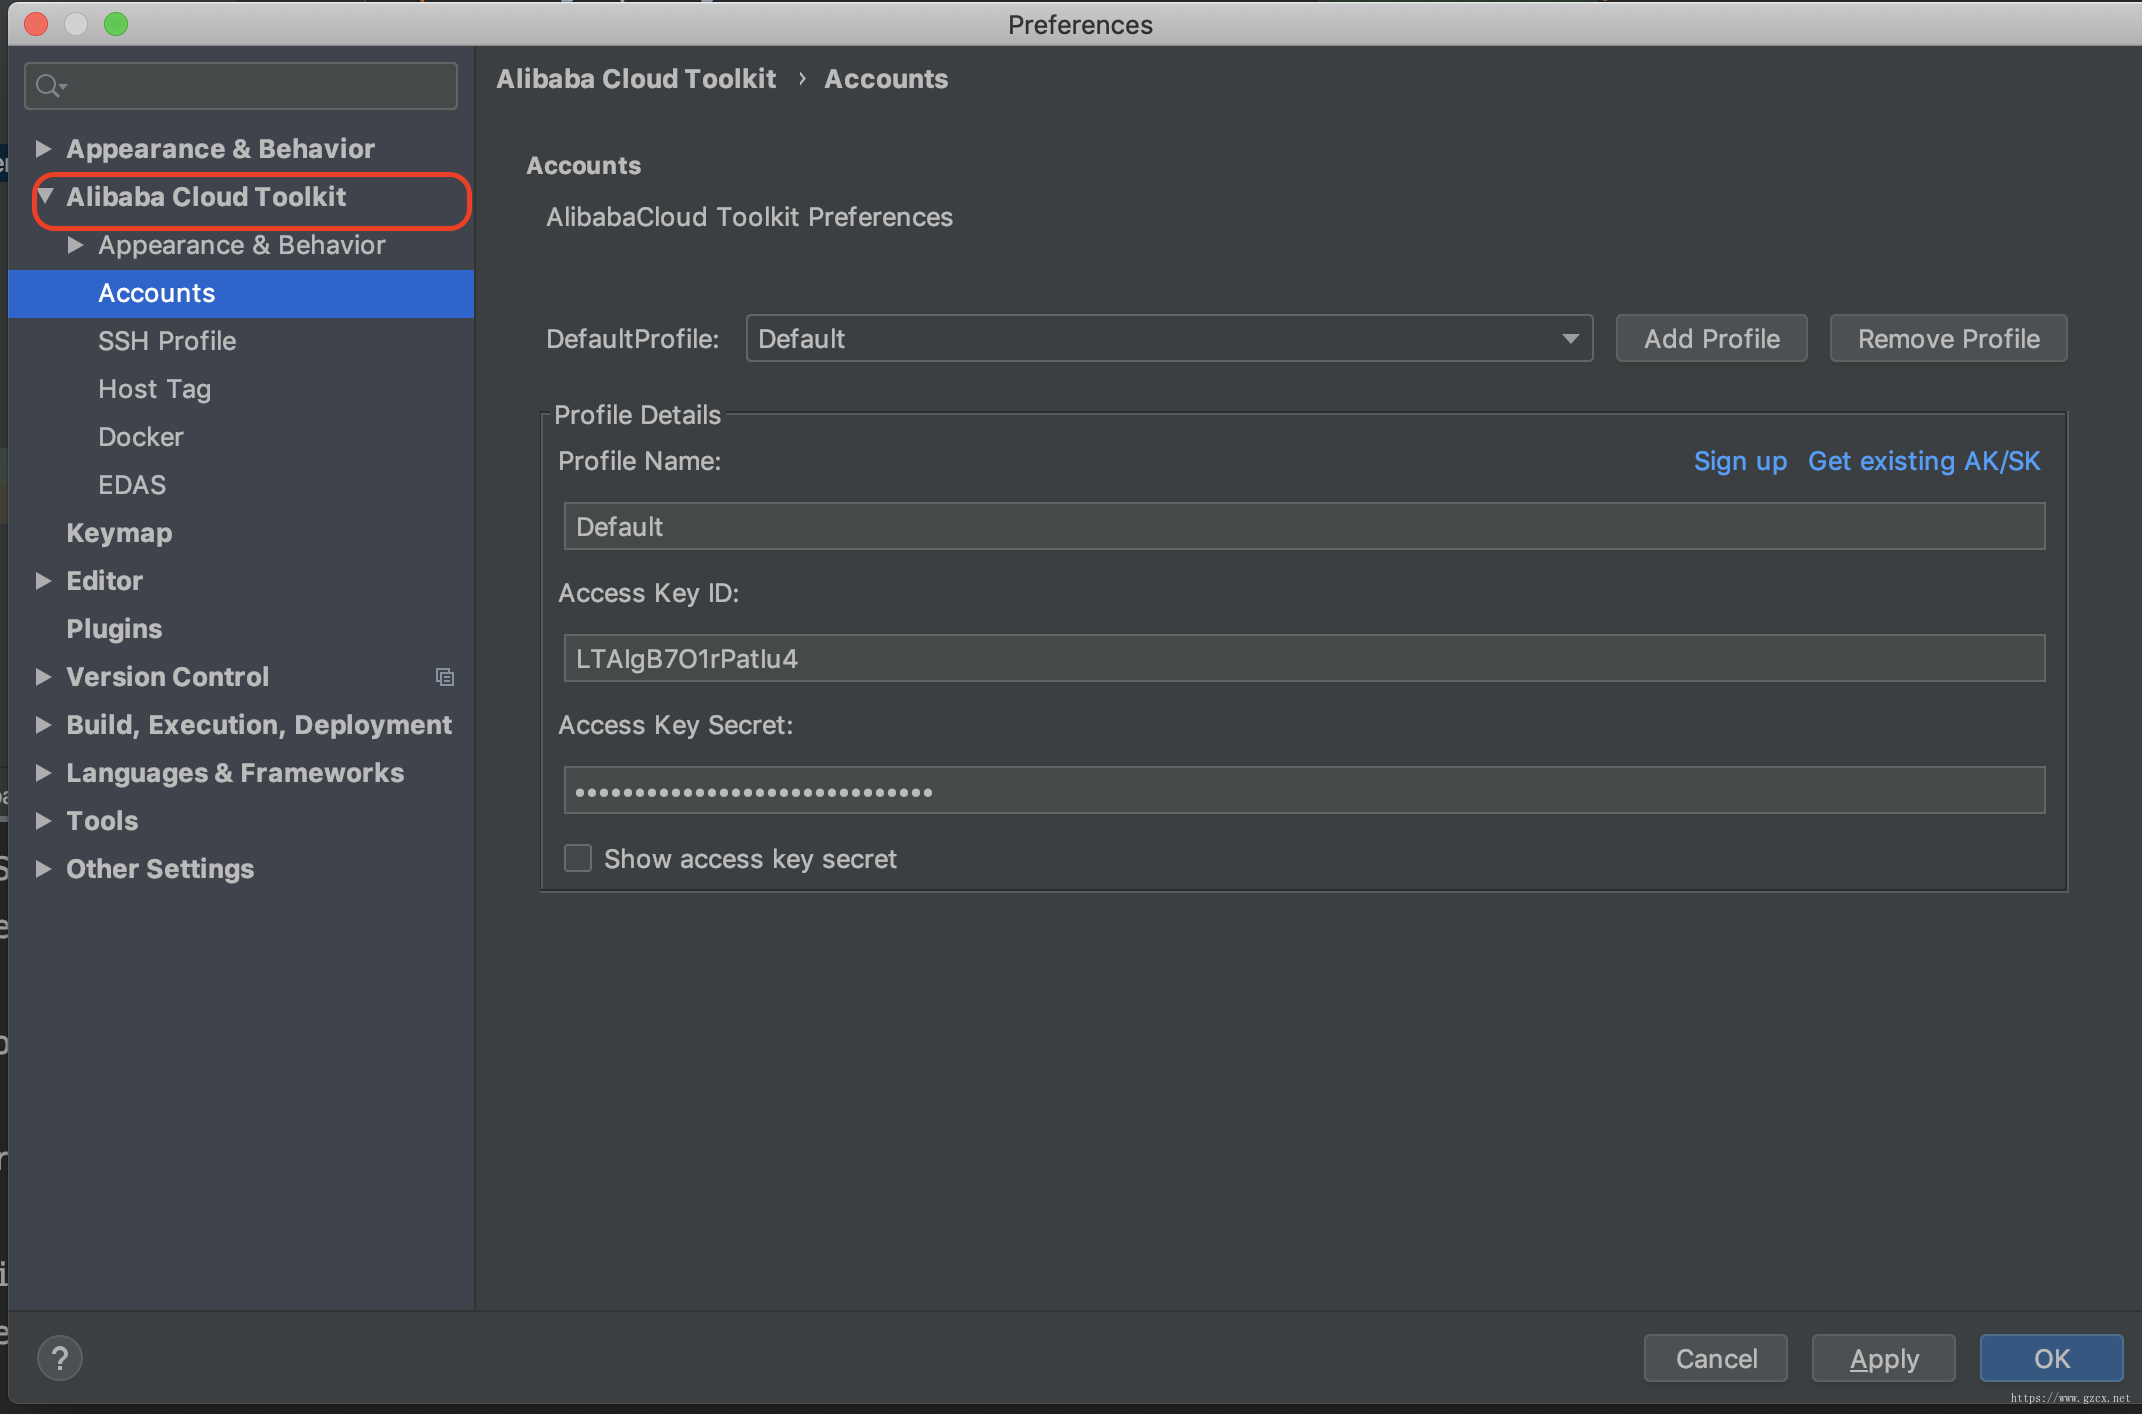Open the Plugins settings page
This screenshot has width=2142, height=1414.
[114, 629]
